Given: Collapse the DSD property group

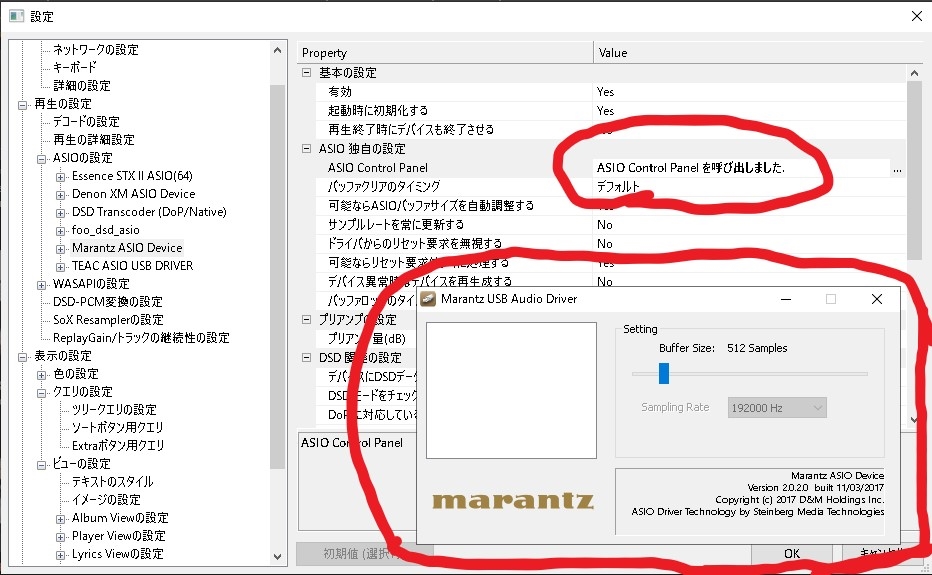Looking at the screenshot, I should coord(307,358).
